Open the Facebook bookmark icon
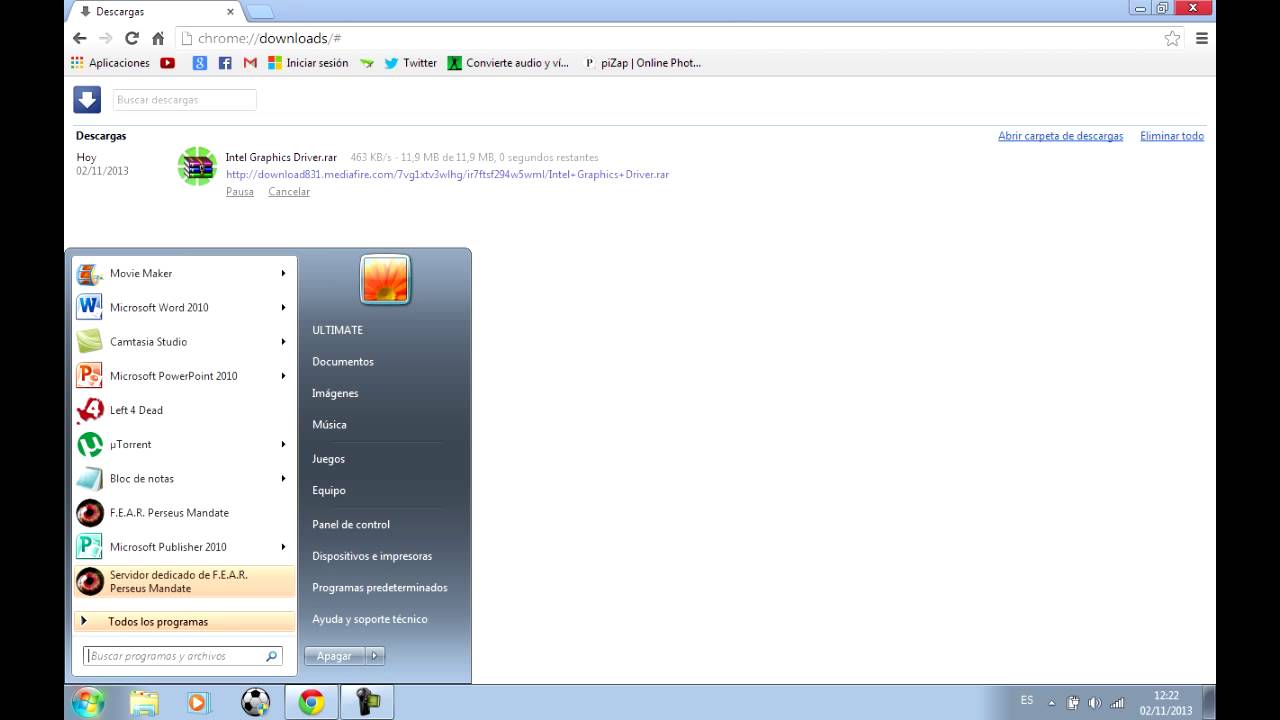The height and width of the screenshot is (720, 1280). (x=225, y=63)
